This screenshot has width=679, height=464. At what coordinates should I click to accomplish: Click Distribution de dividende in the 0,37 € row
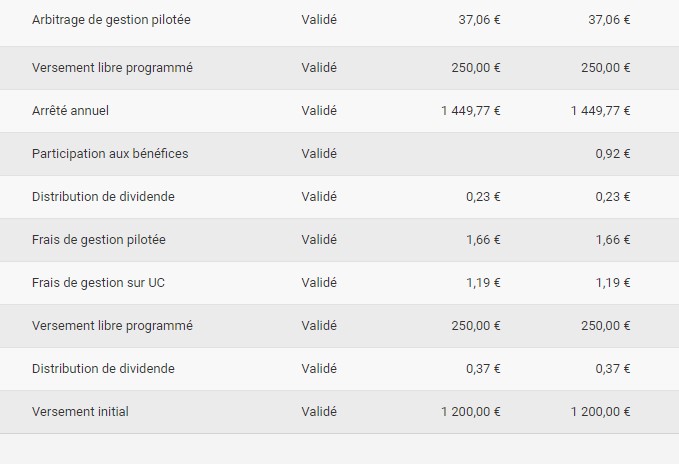click(103, 369)
